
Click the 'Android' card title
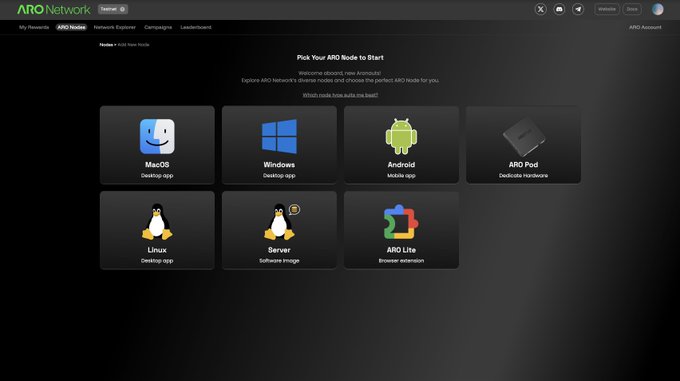click(401, 165)
